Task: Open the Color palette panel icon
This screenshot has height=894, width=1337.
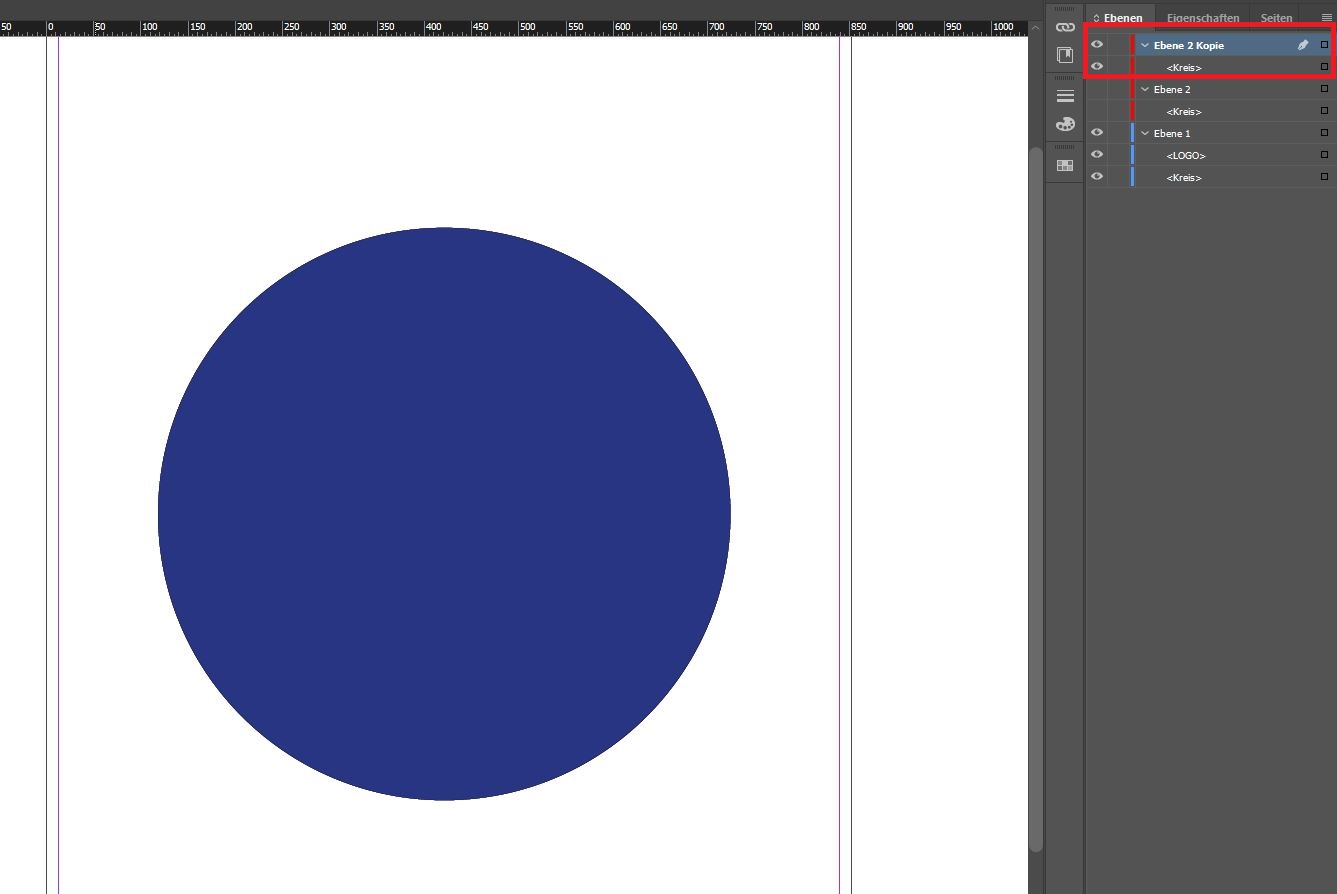Action: click(x=1065, y=125)
